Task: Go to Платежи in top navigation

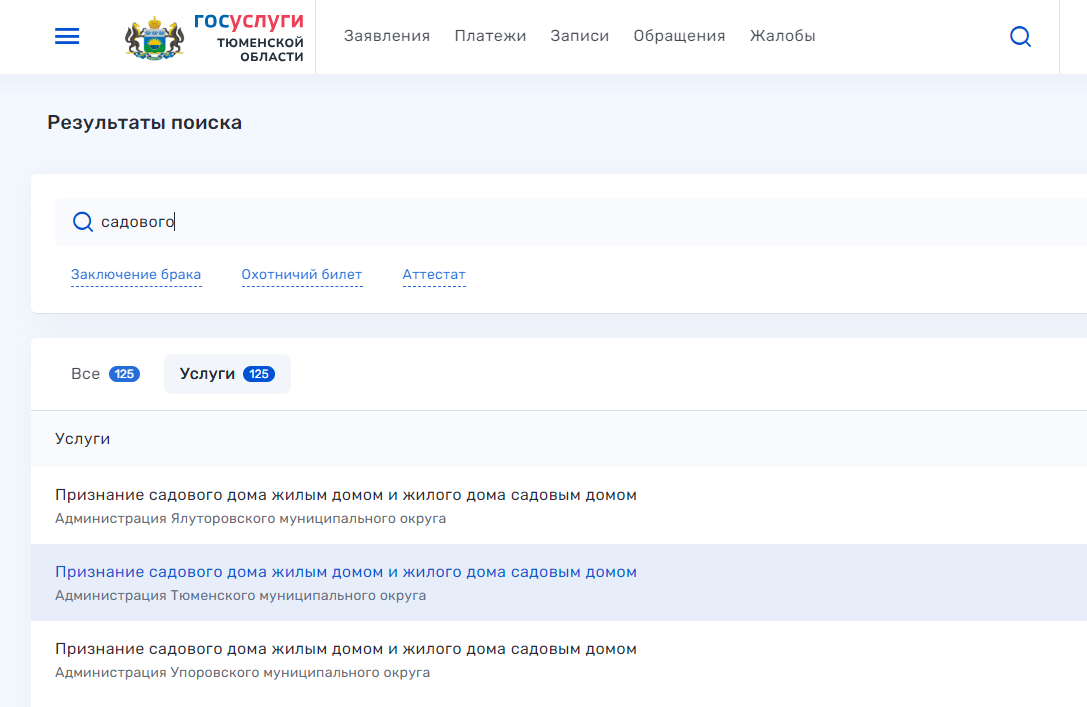Action: tap(490, 36)
